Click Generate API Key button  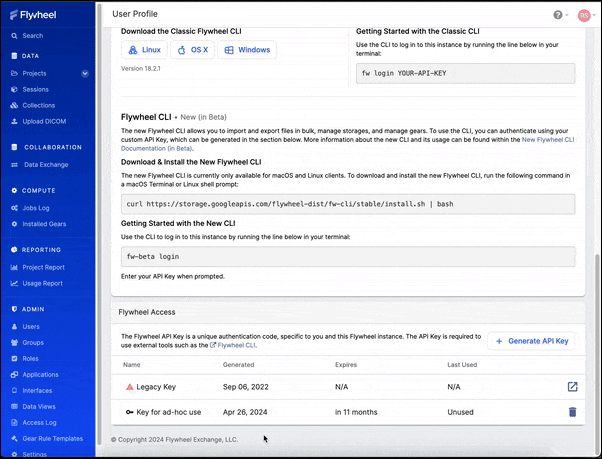531,341
